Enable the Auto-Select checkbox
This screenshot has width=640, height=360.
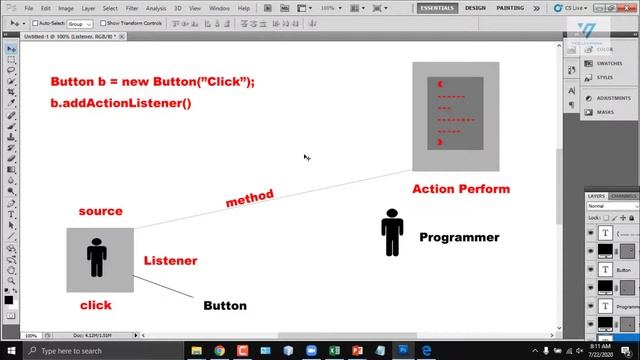tap(35, 23)
